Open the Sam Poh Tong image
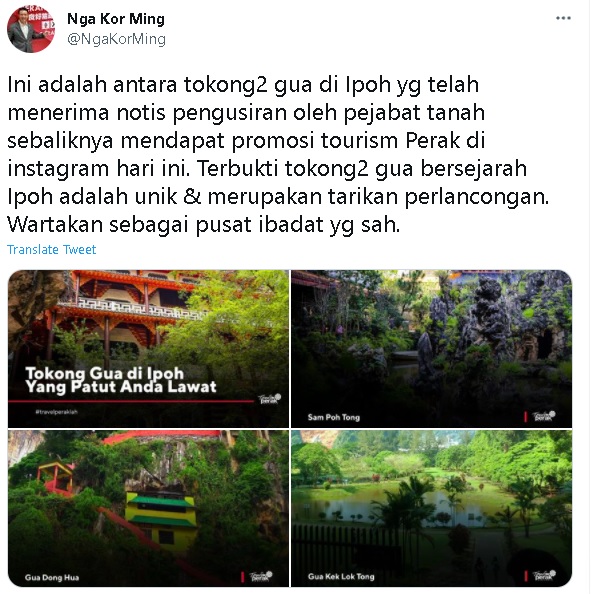The image size is (591, 594). (x=432, y=349)
